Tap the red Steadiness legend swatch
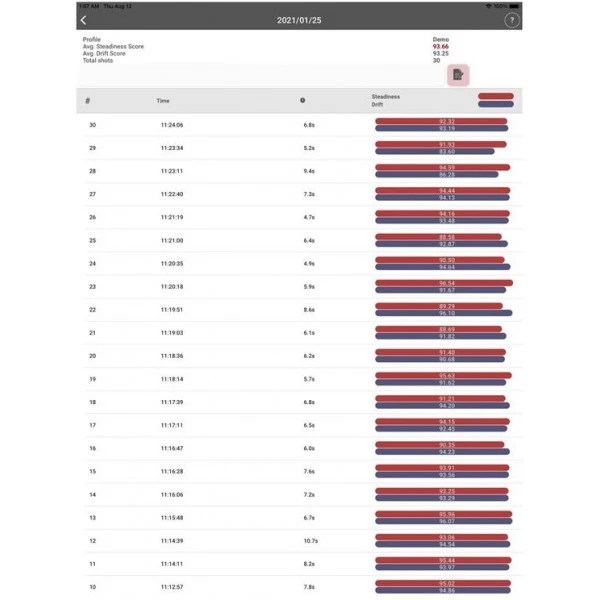 tap(496, 96)
